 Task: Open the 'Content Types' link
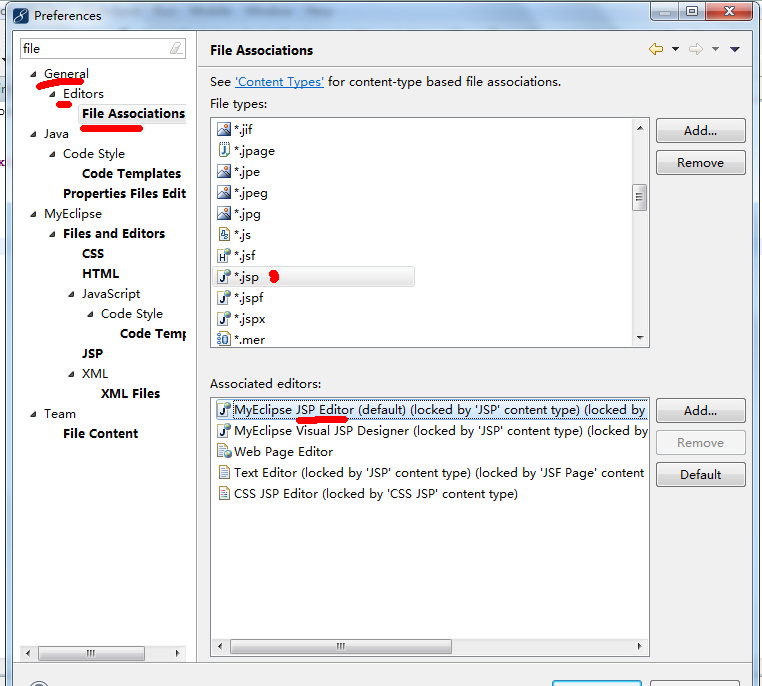pyautogui.click(x=279, y=82)
